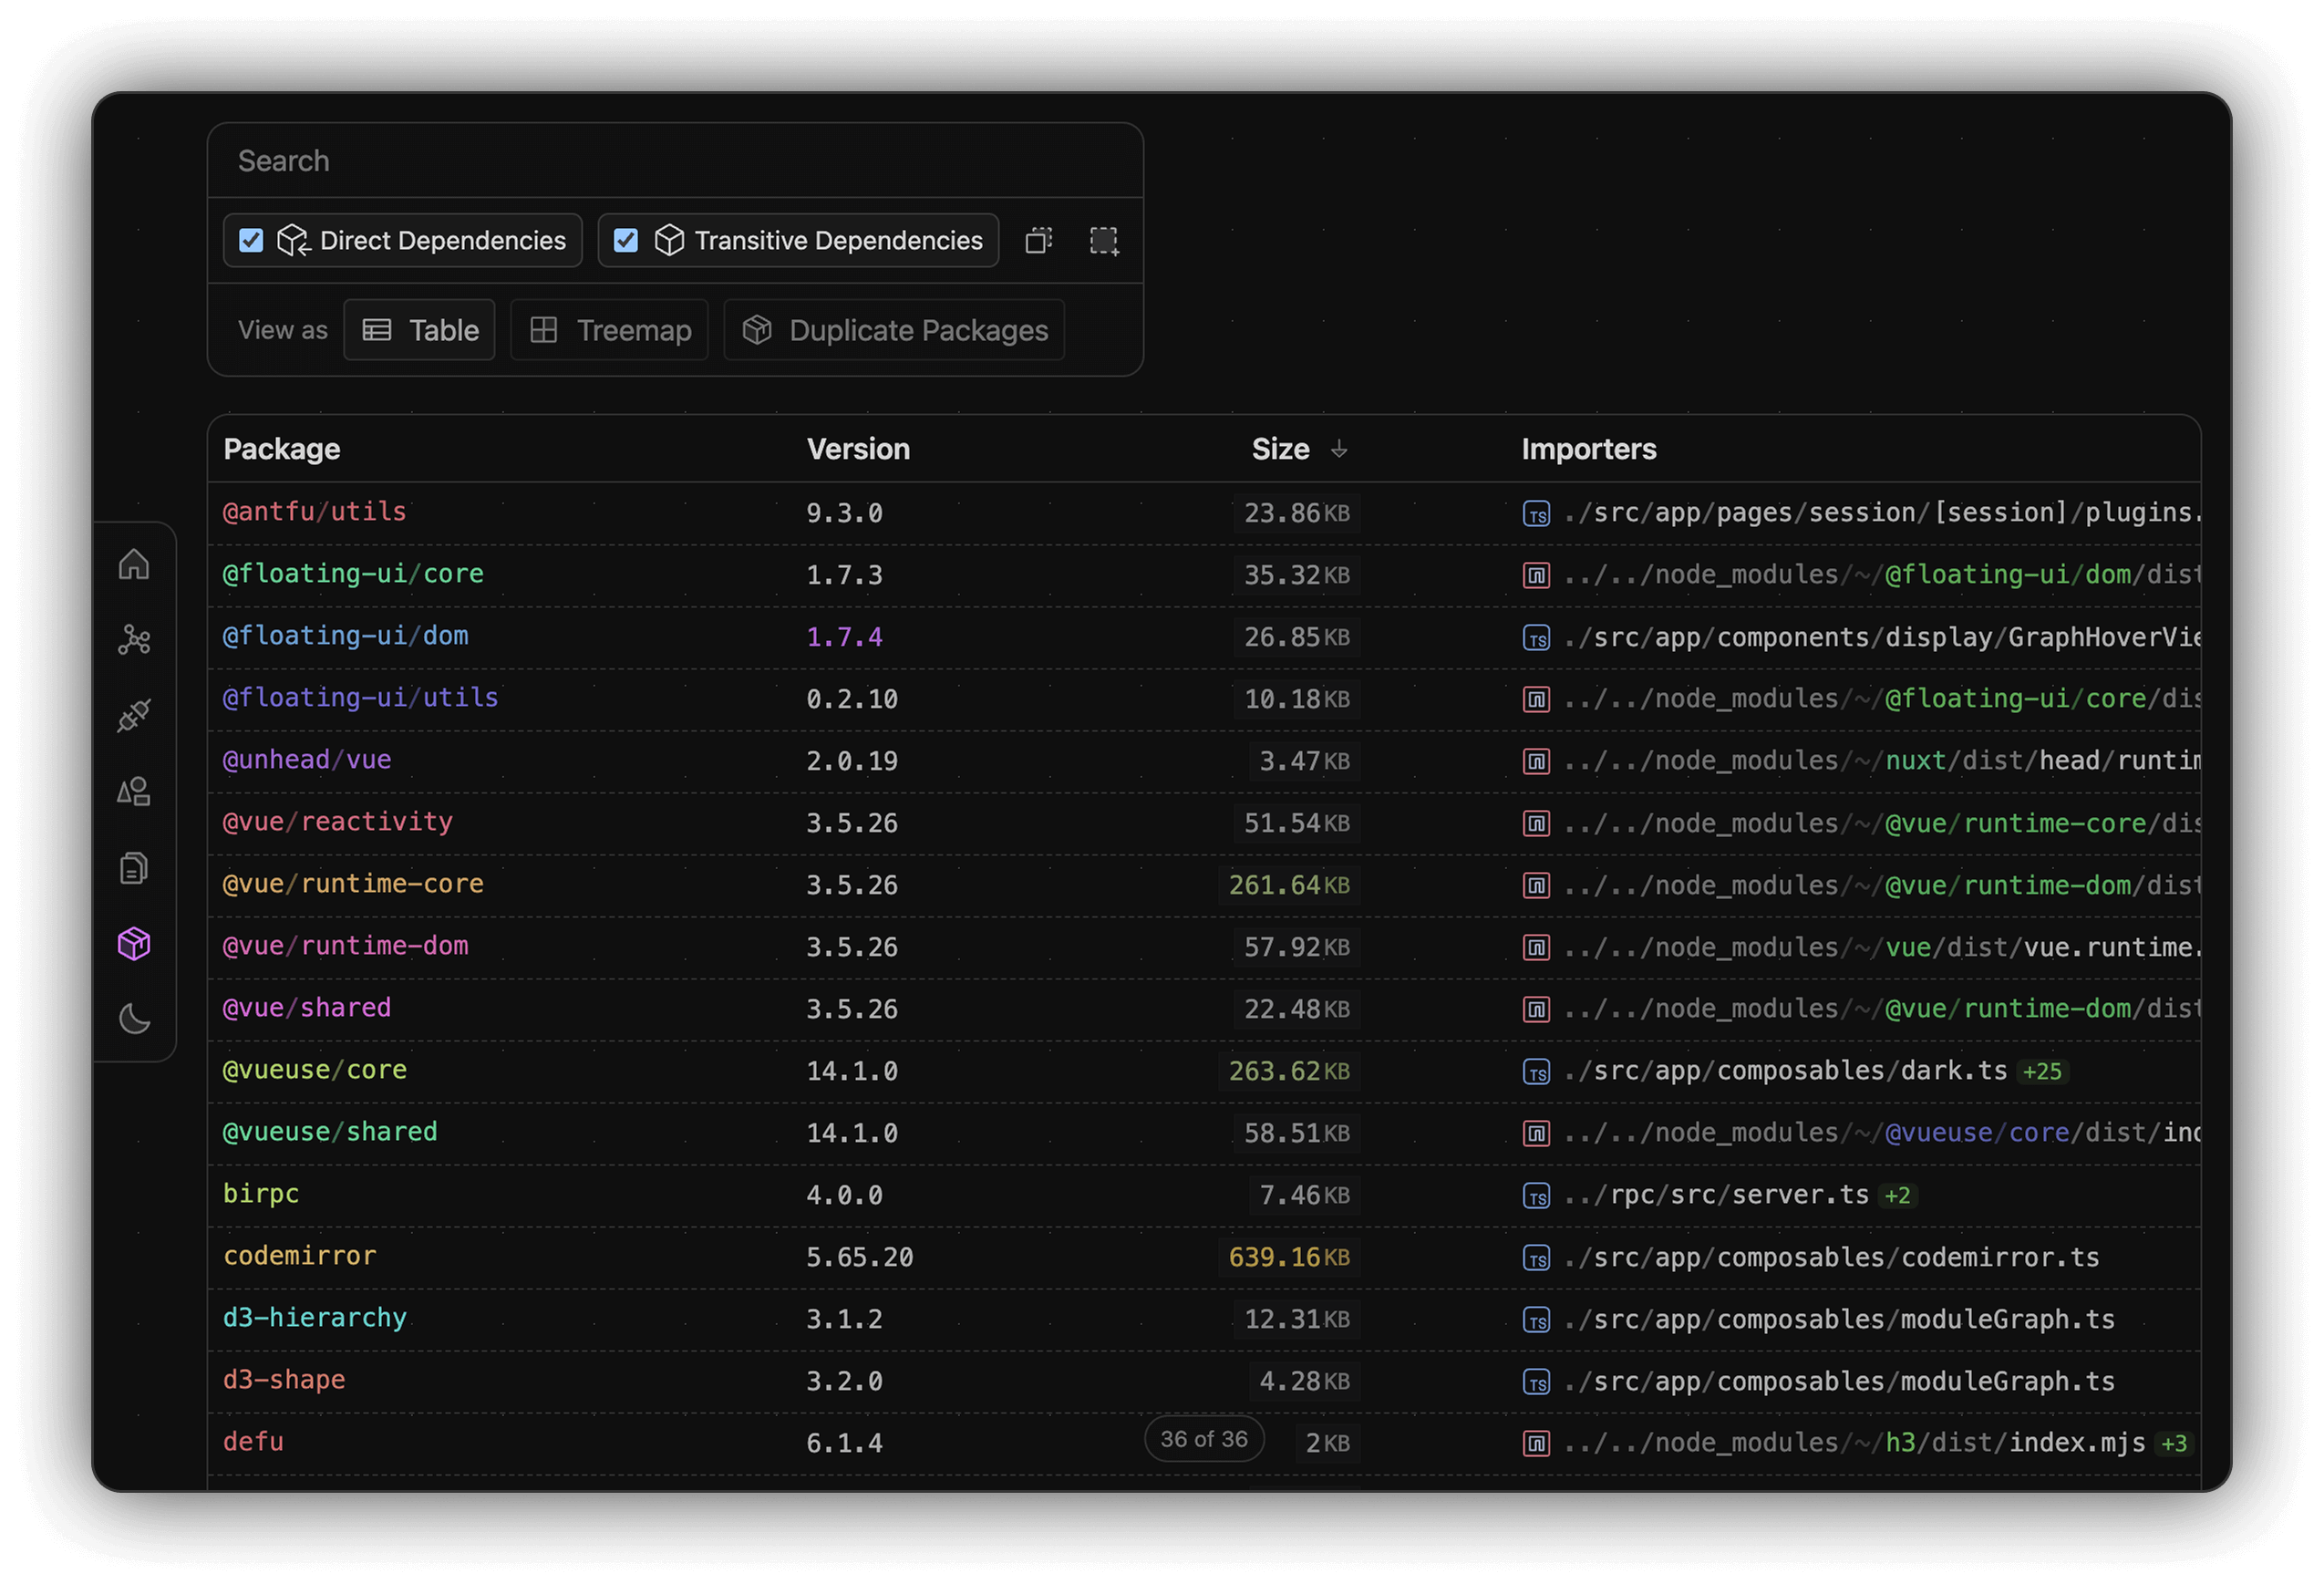This screenshot has width=2324, height=1584.
Task: Open the module graph sidebar icon
Action: 134,640
